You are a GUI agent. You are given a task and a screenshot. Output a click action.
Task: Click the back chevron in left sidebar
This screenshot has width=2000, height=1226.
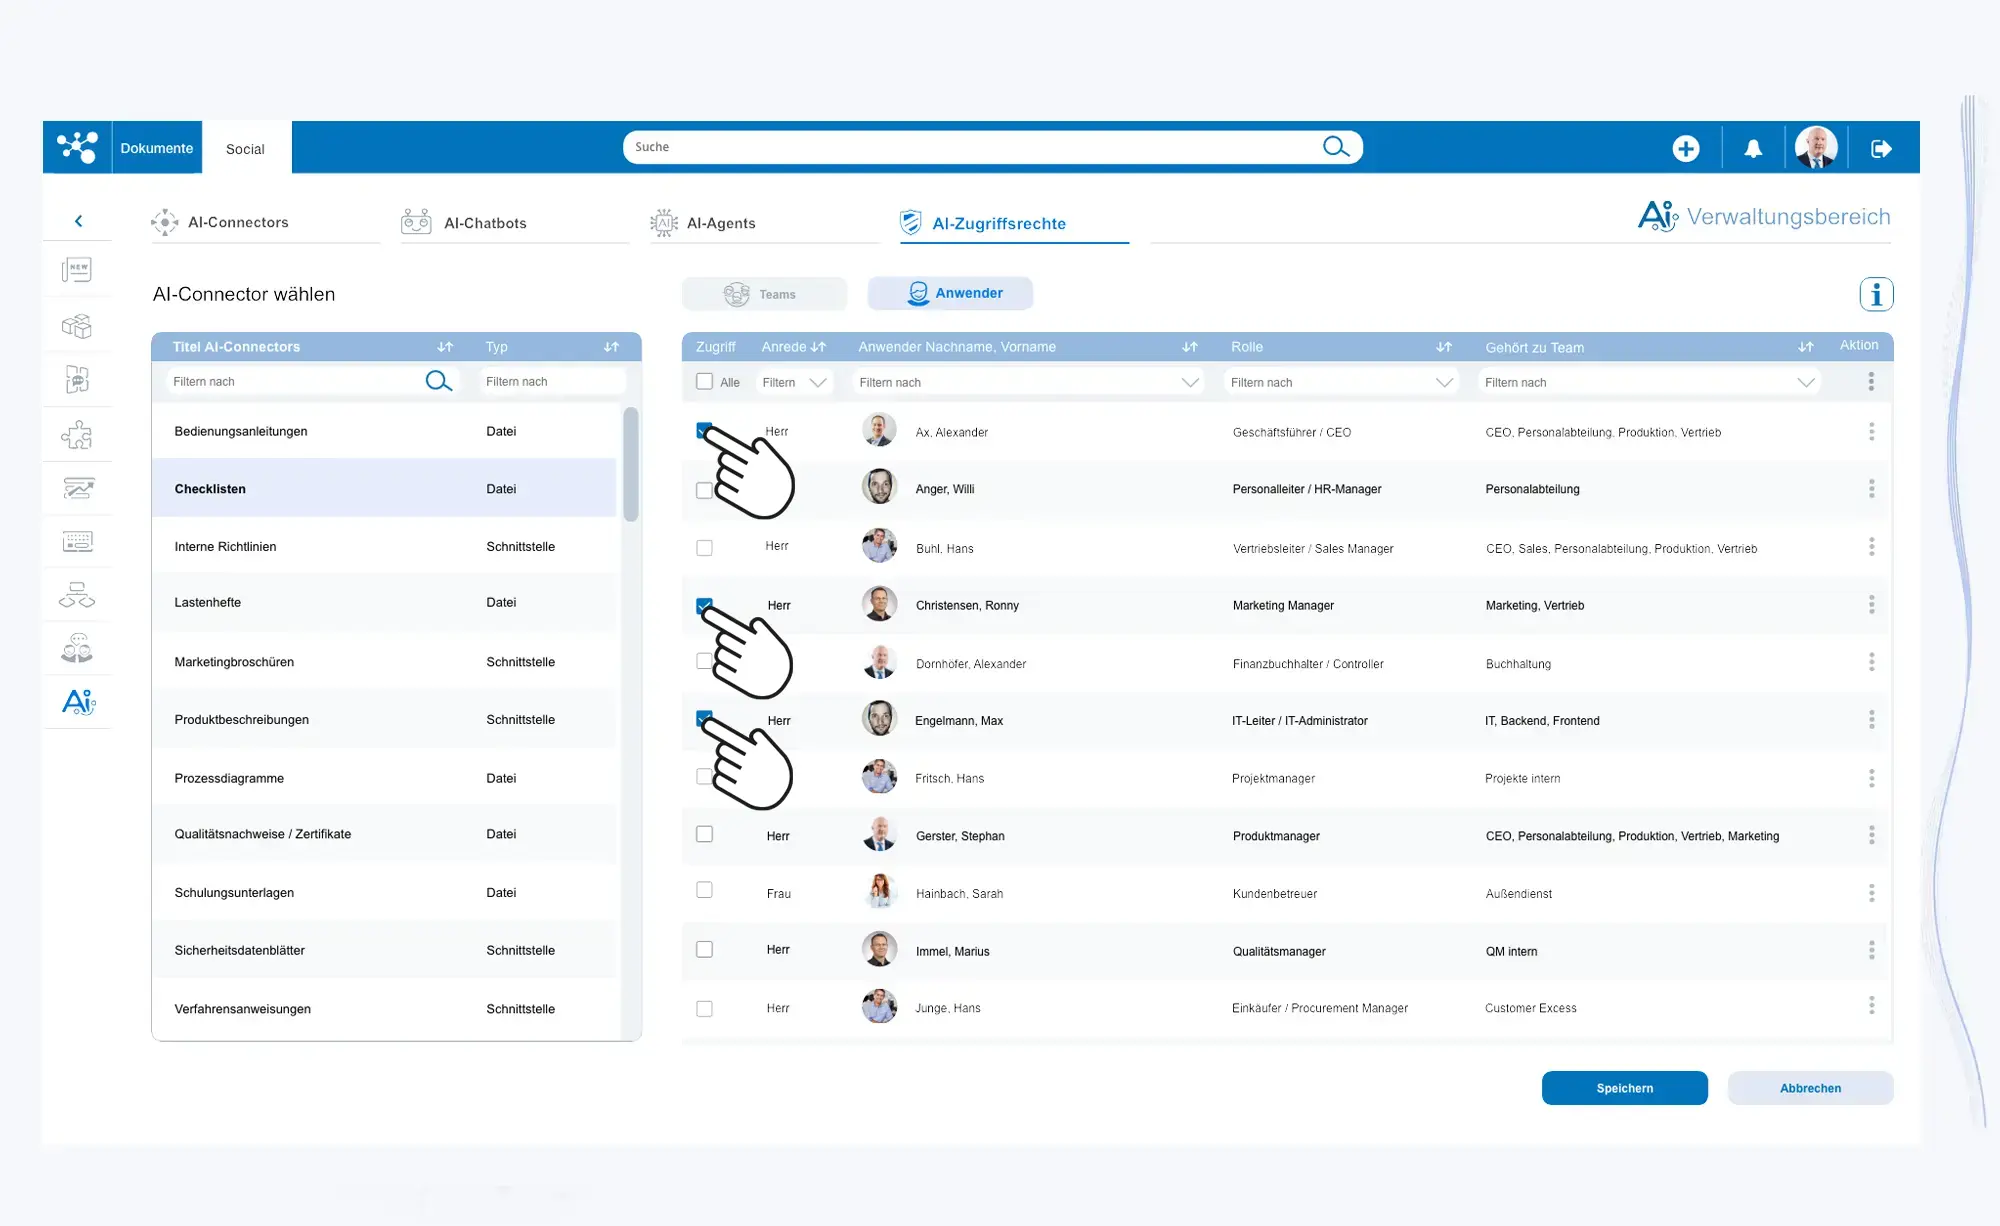click(x=78, y=221)
